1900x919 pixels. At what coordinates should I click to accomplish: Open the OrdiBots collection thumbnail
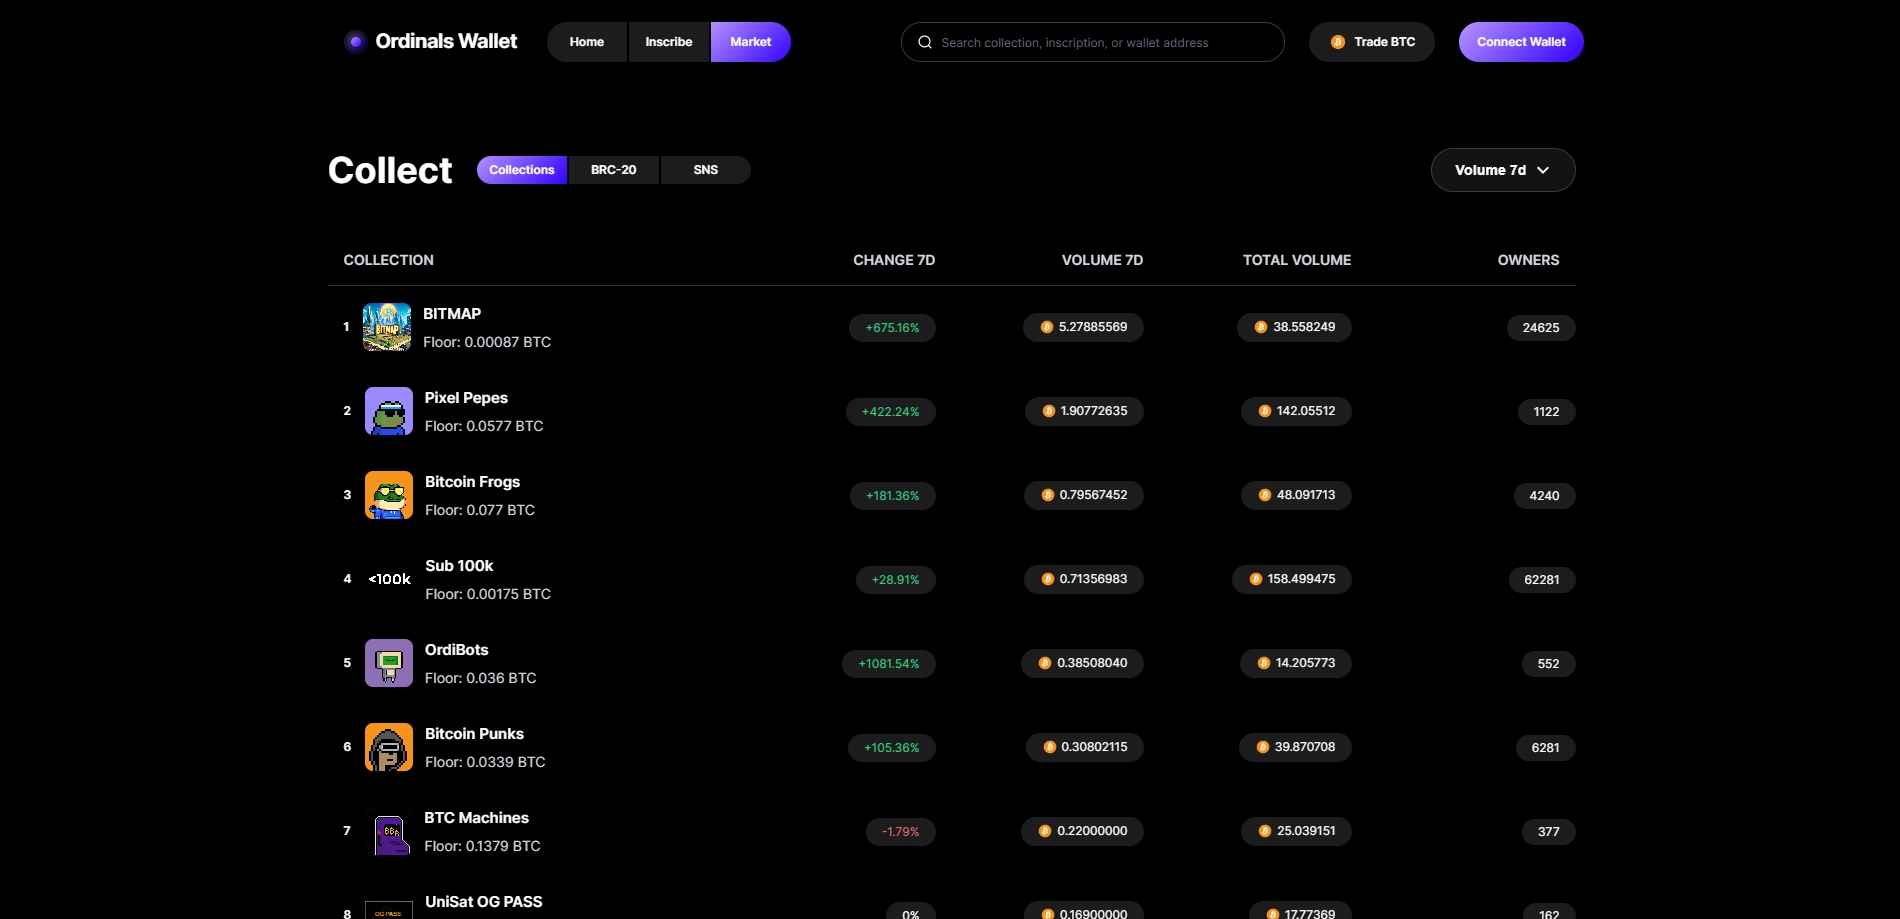(x=389, y=663)
